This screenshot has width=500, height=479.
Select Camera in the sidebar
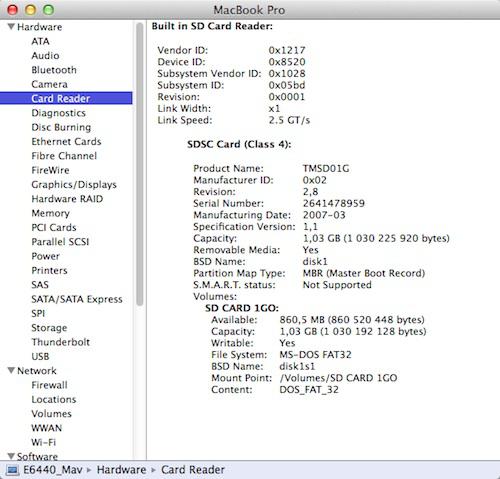tap(49, 84)
